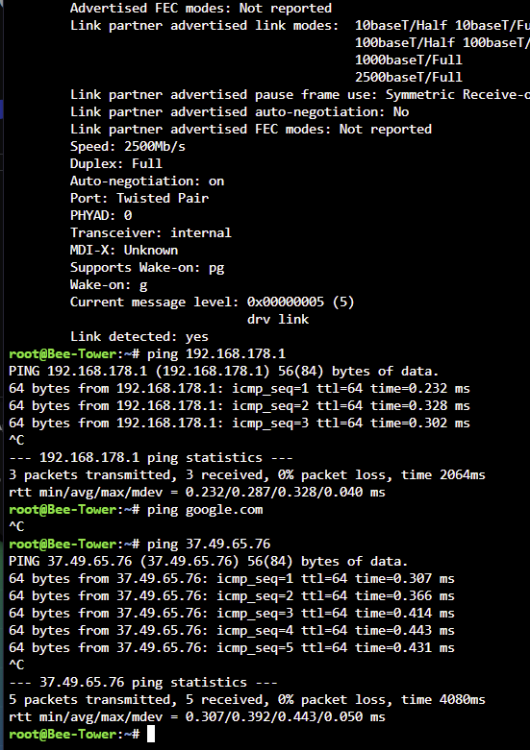Click the 'Advertised FEC modes: Not reported' line

click(x=201, y=8)
